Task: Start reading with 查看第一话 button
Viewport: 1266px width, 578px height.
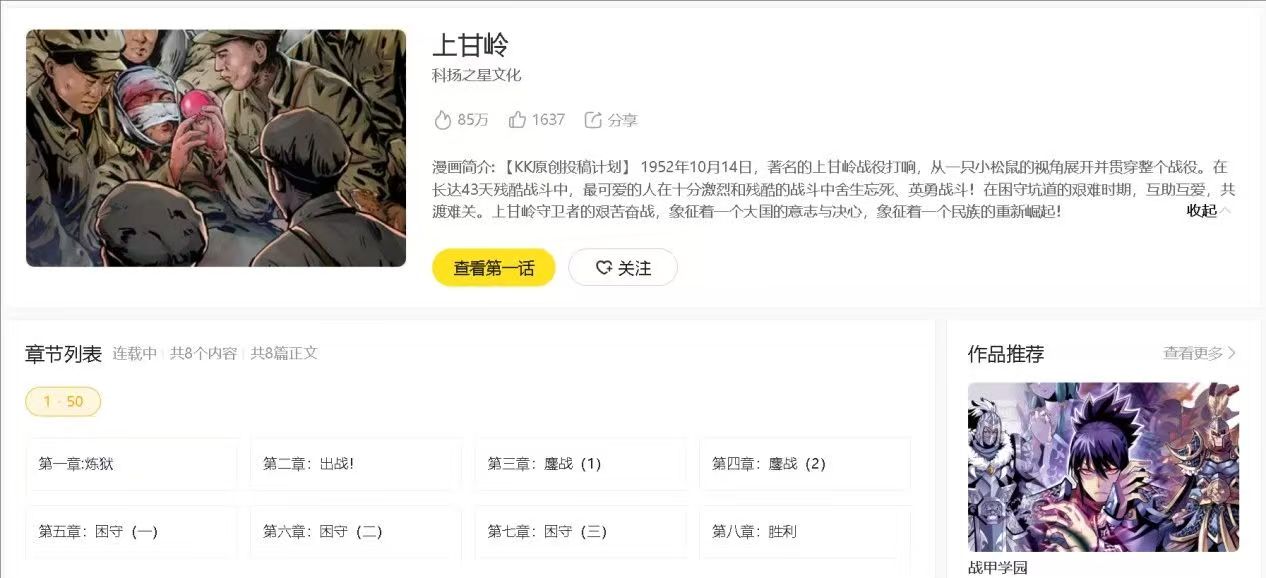Action: [x=494, y=267]
